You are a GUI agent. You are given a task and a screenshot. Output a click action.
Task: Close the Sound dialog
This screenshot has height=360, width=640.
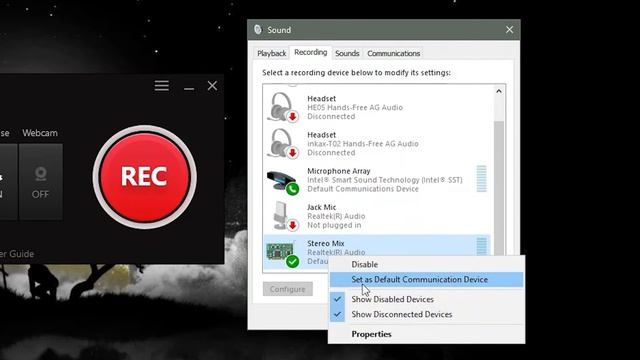coord(509,30)
